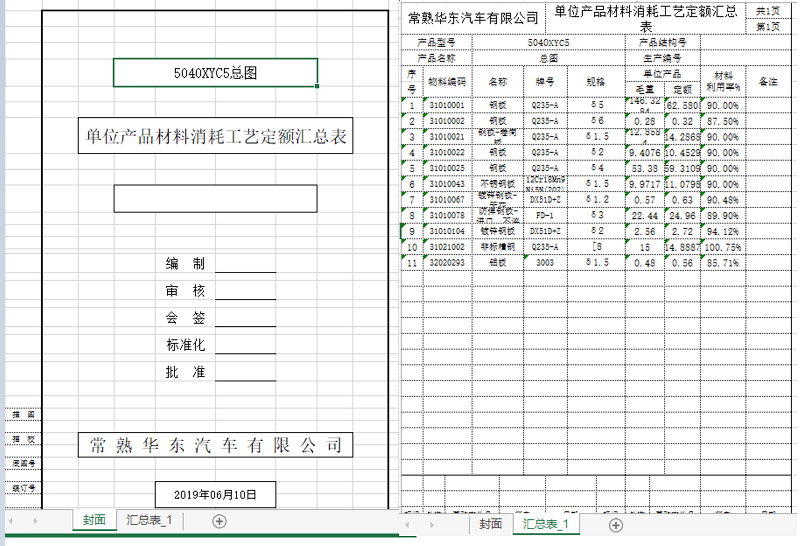This screenshot has width=808, height=546.
Task: Click material code 31010078
Action: pos(447,215)
